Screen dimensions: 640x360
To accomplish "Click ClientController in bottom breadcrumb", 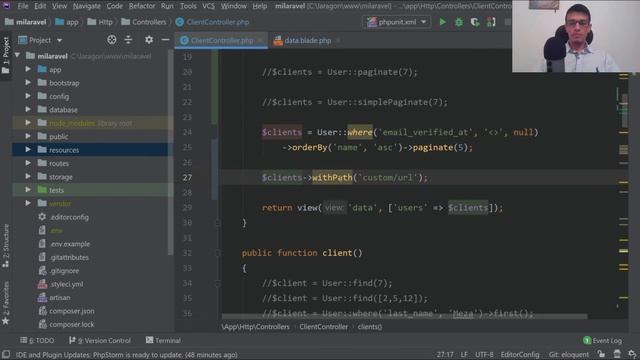I will pyautogui.click(x=324, y=327).
